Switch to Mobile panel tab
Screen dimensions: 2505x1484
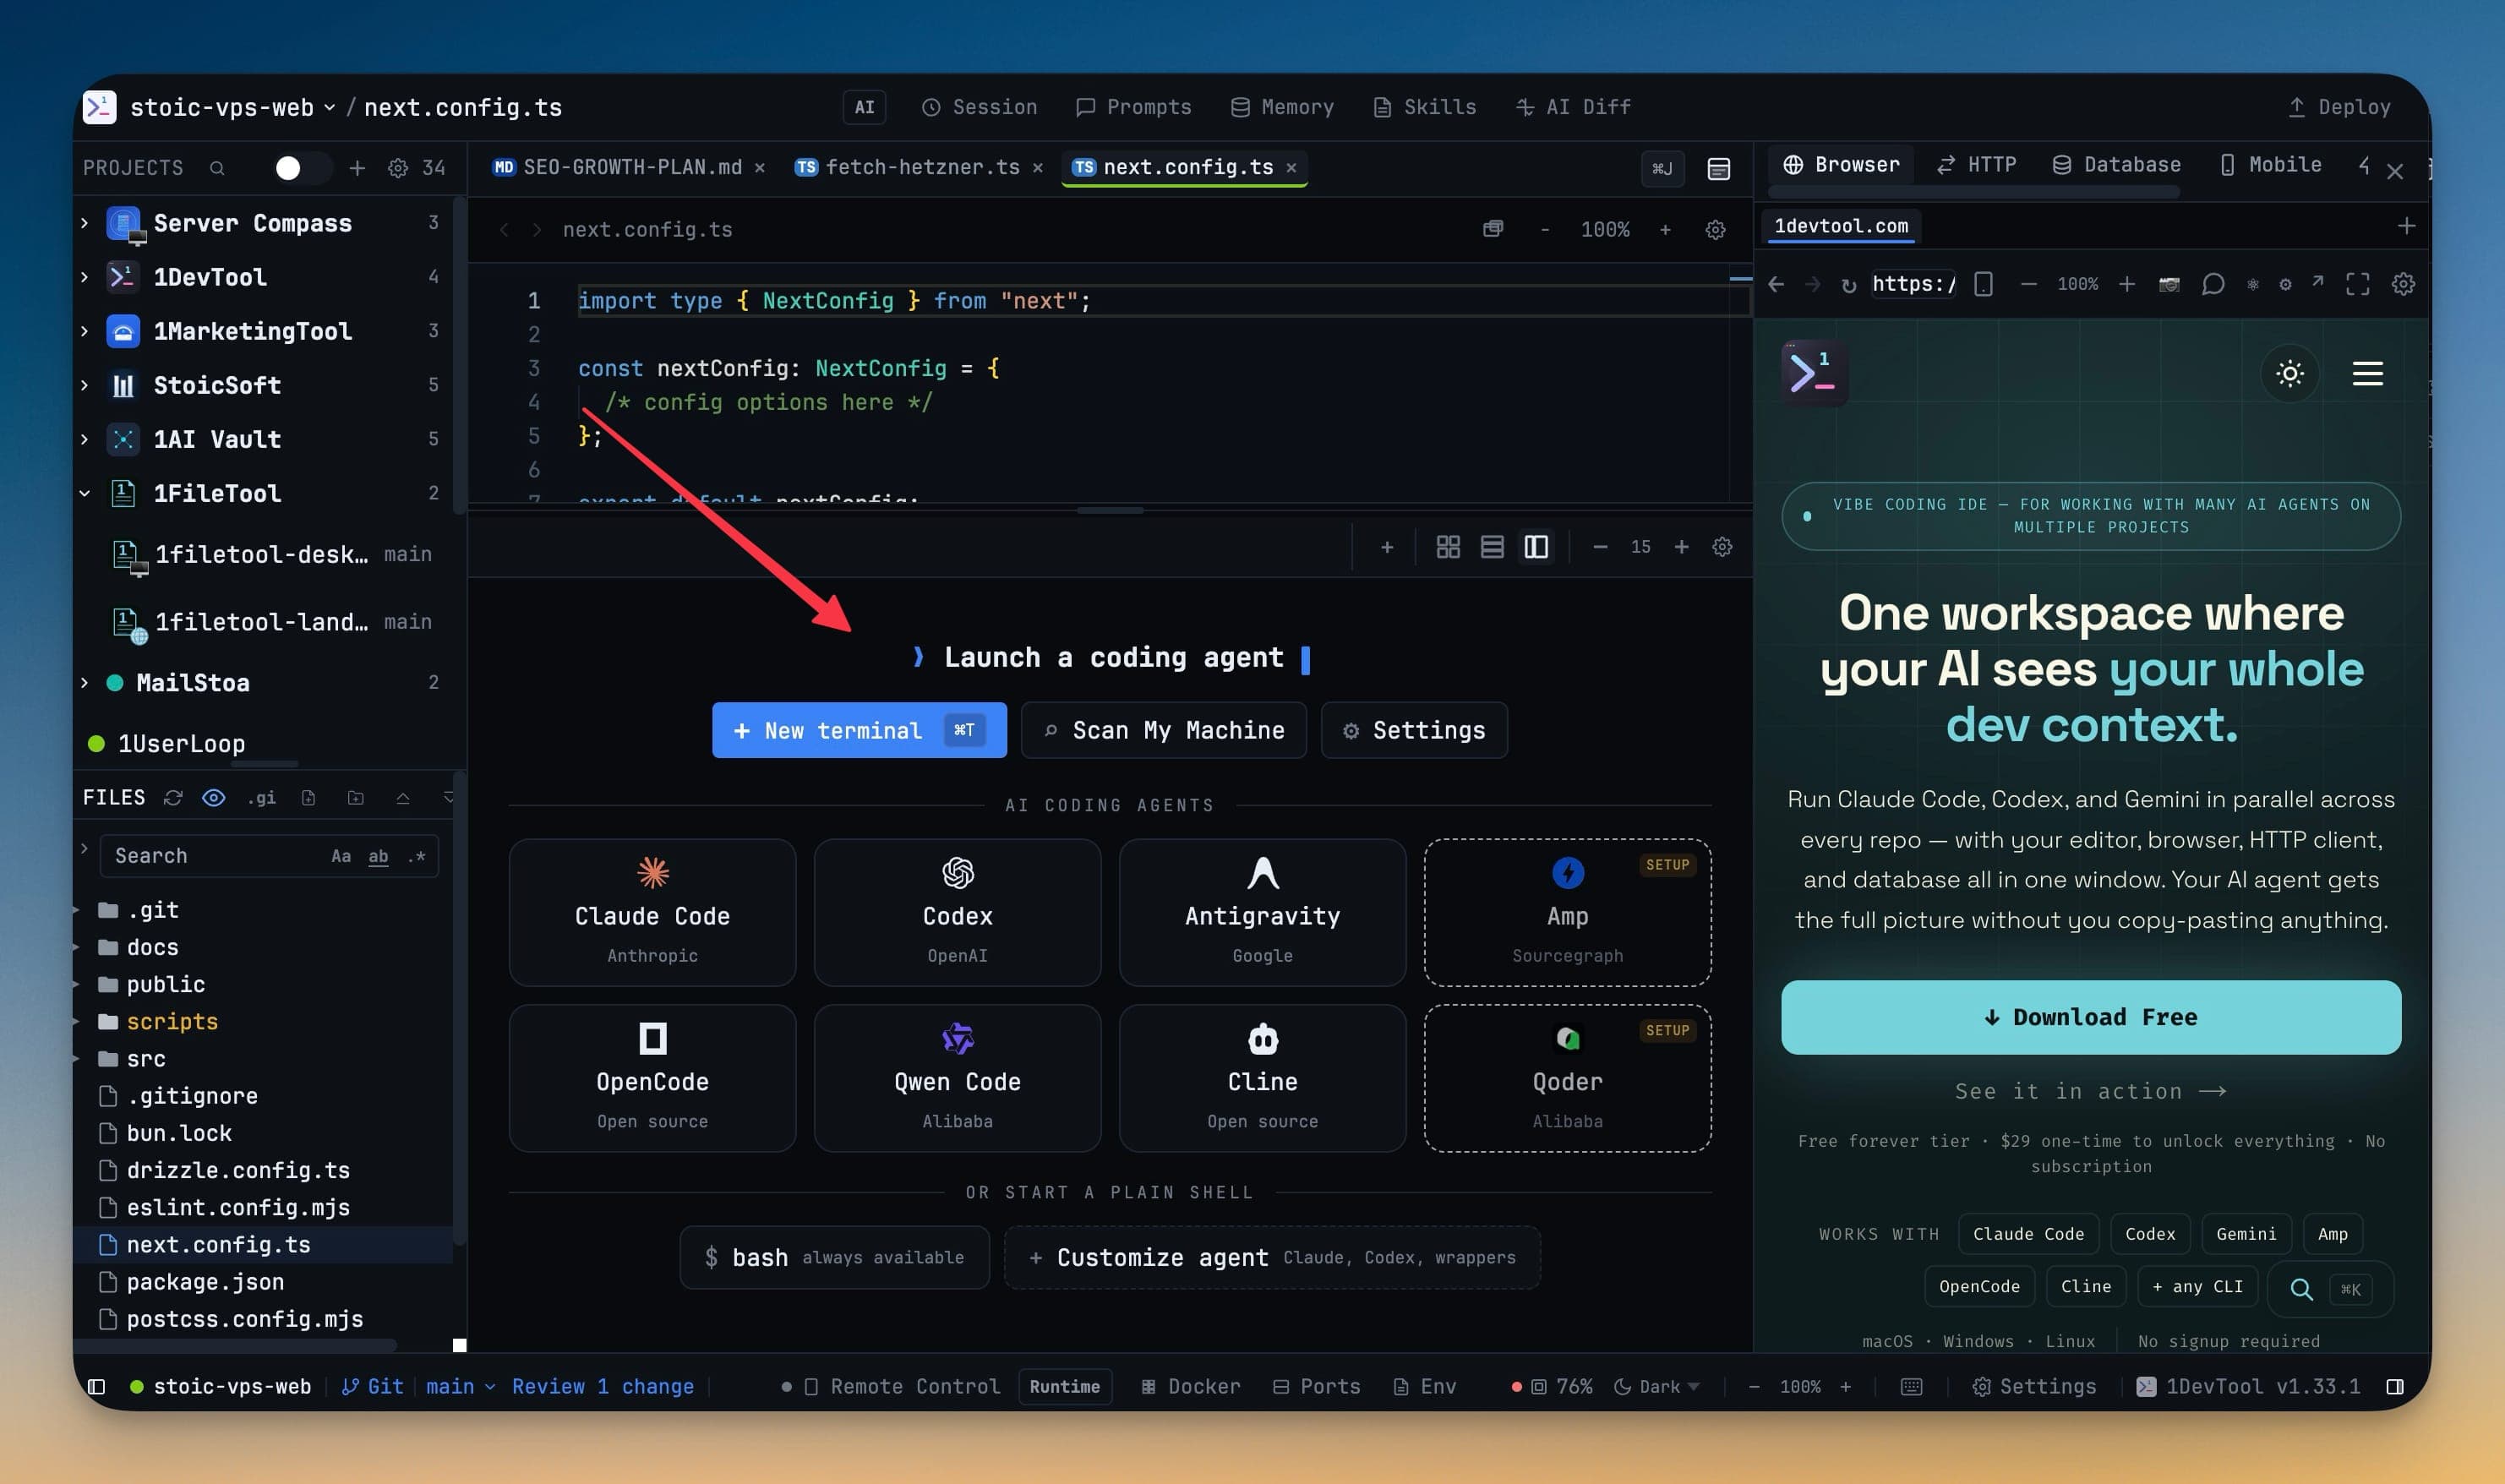(x=2270, y=165)
